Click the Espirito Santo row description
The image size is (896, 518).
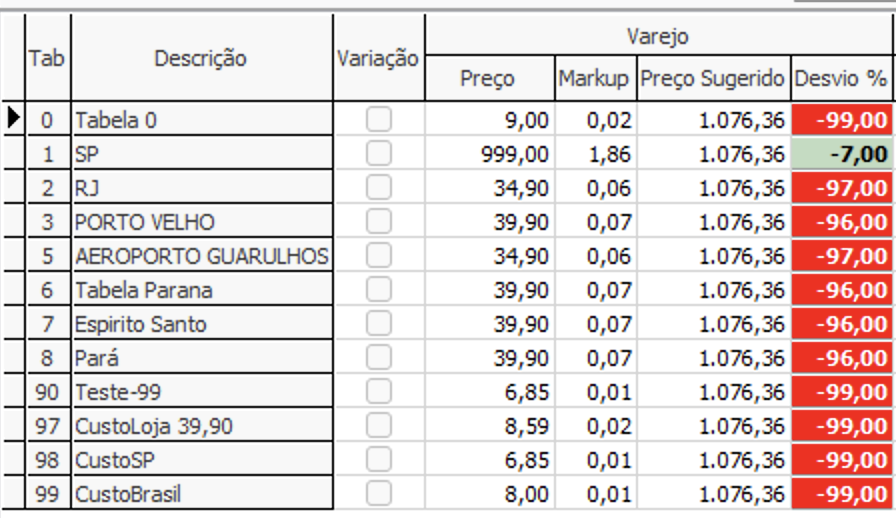[x=200, y=324]
